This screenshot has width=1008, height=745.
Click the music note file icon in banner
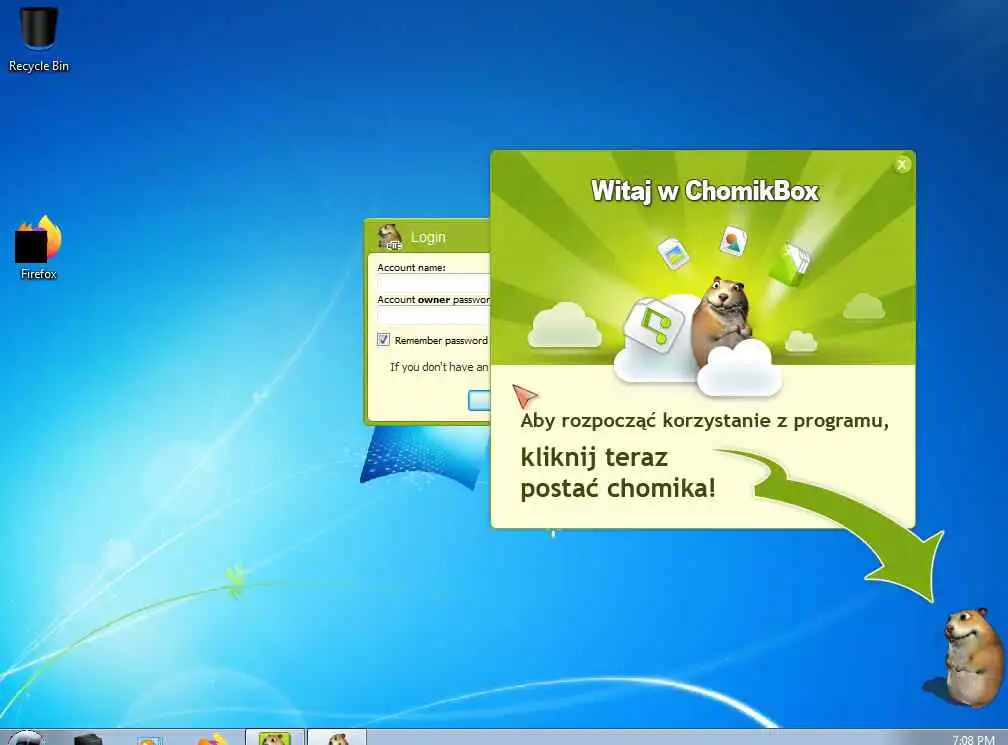coord(653,325)
